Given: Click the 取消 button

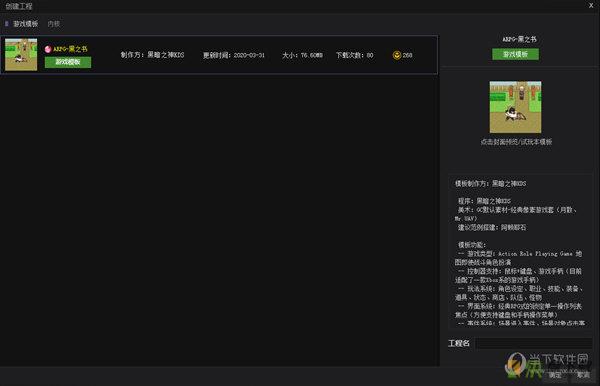Looking at the screenshot, I should [583, 375].
